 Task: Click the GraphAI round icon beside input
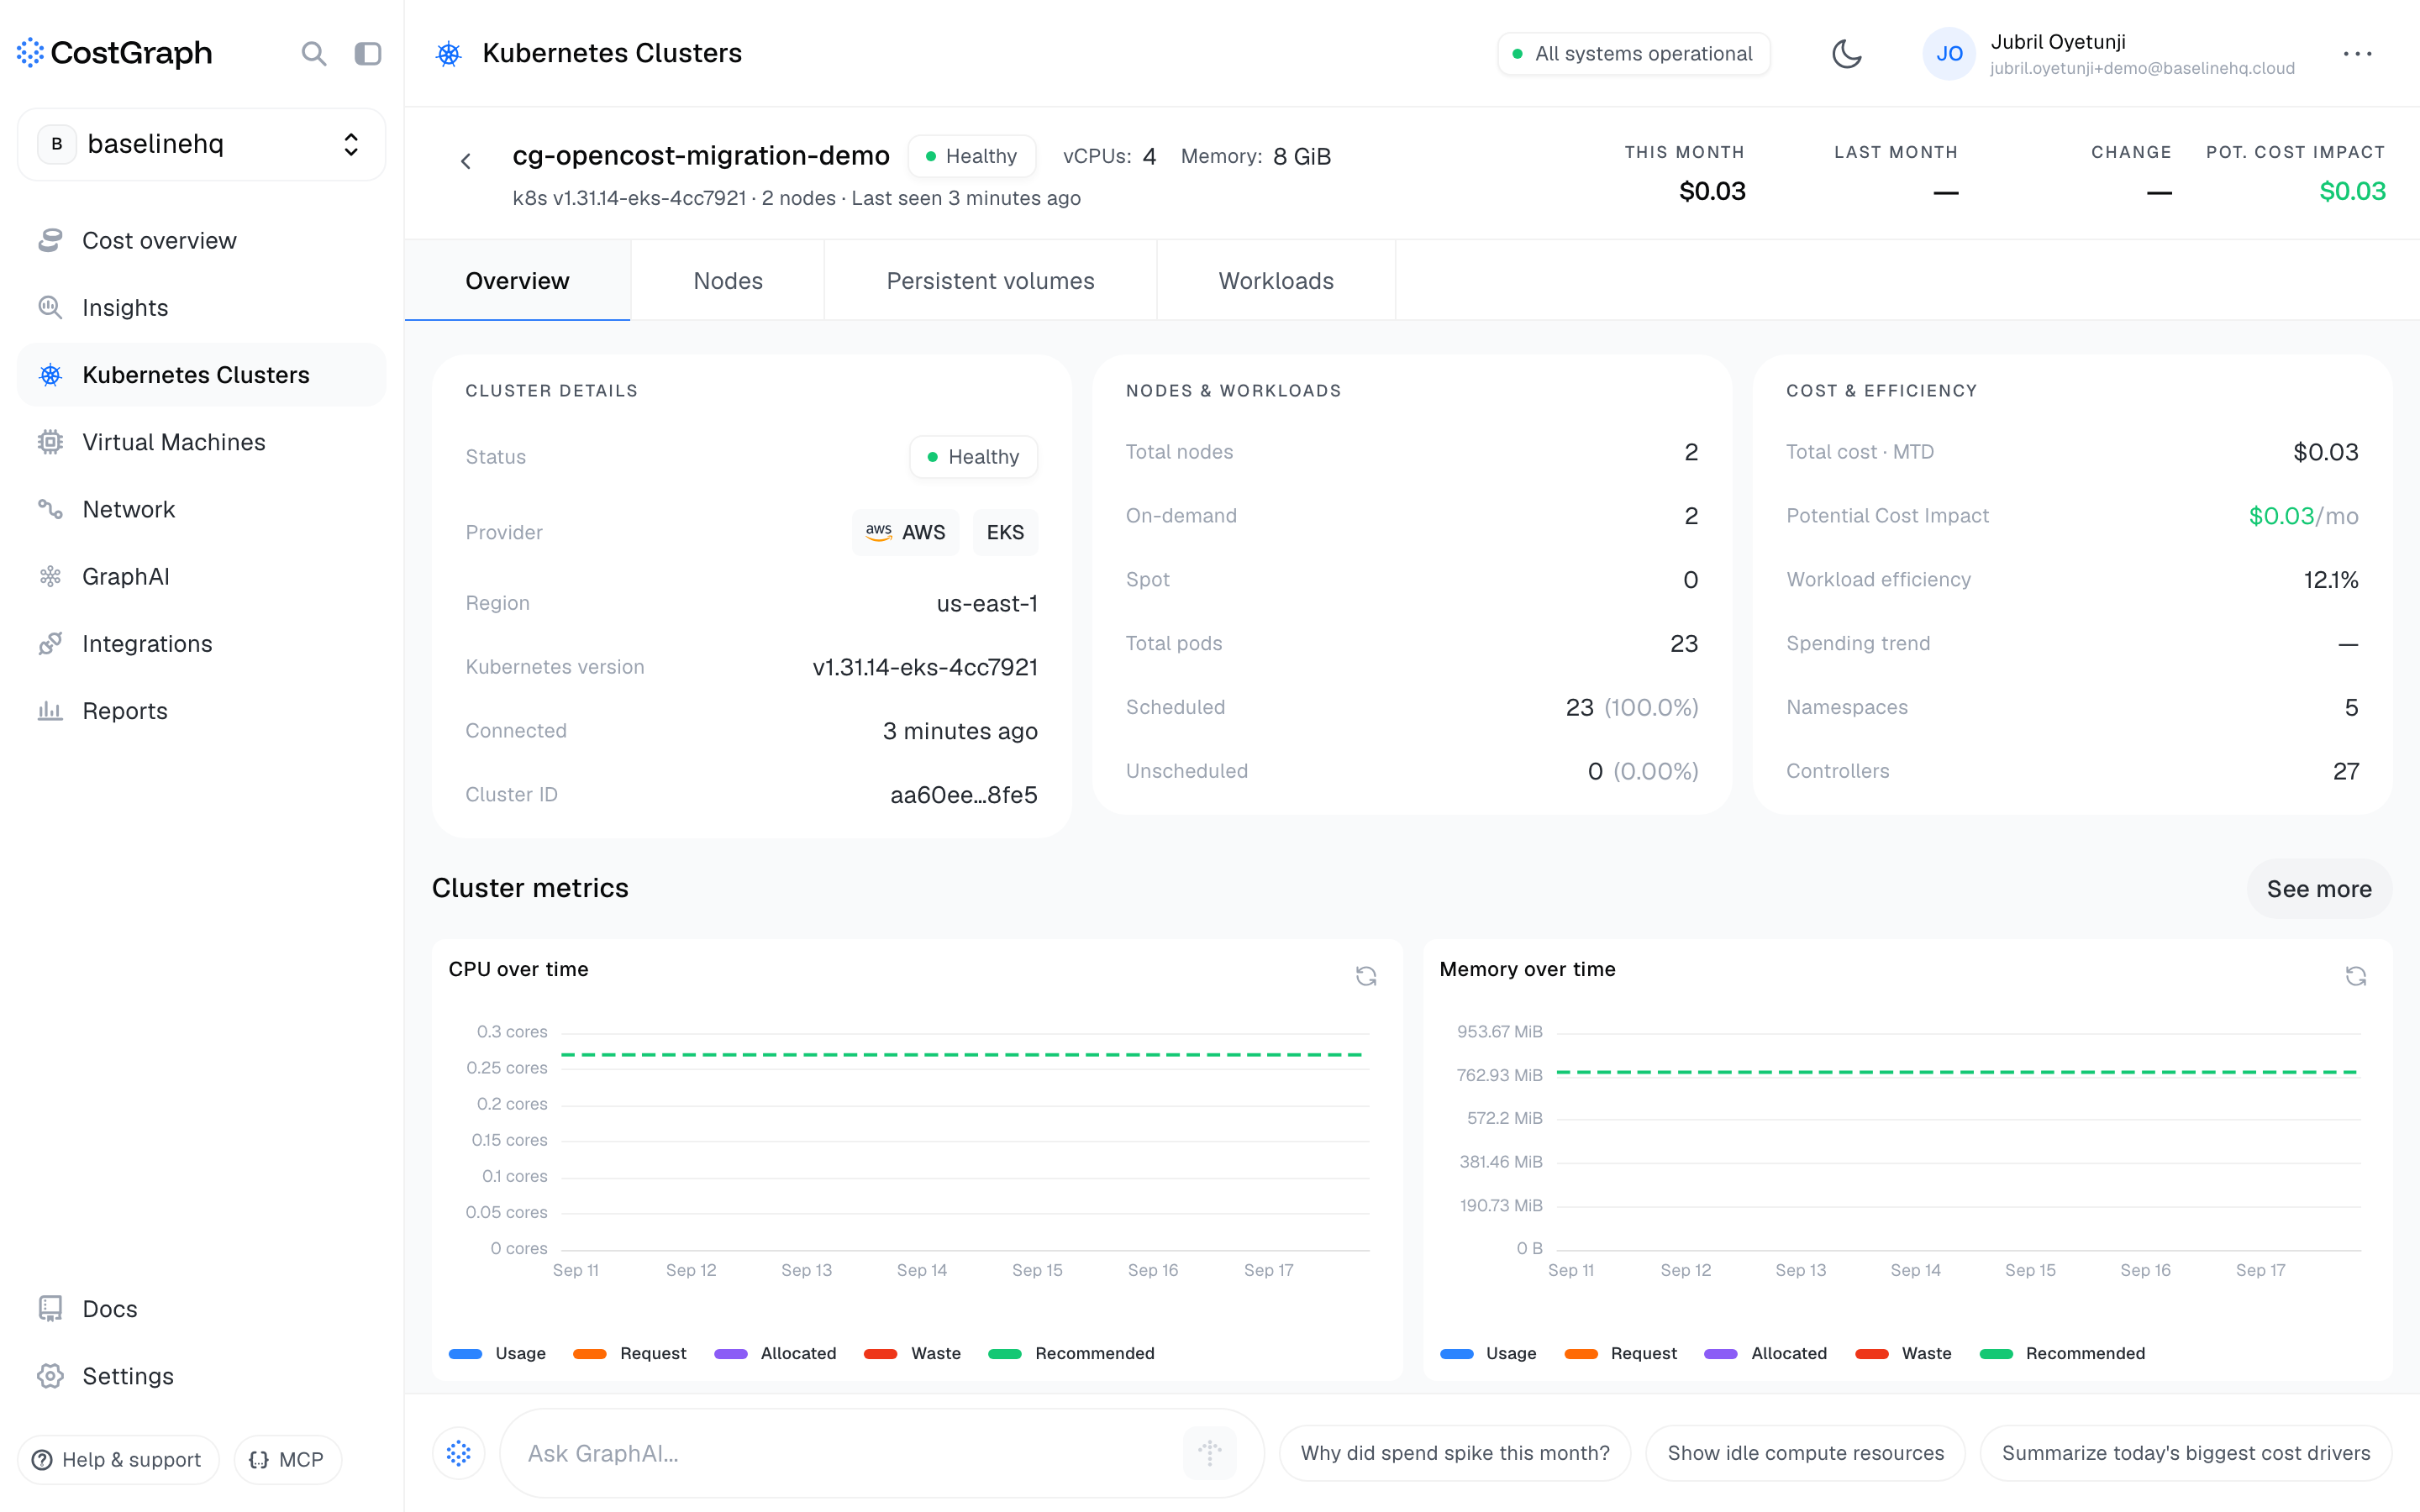459,1453
